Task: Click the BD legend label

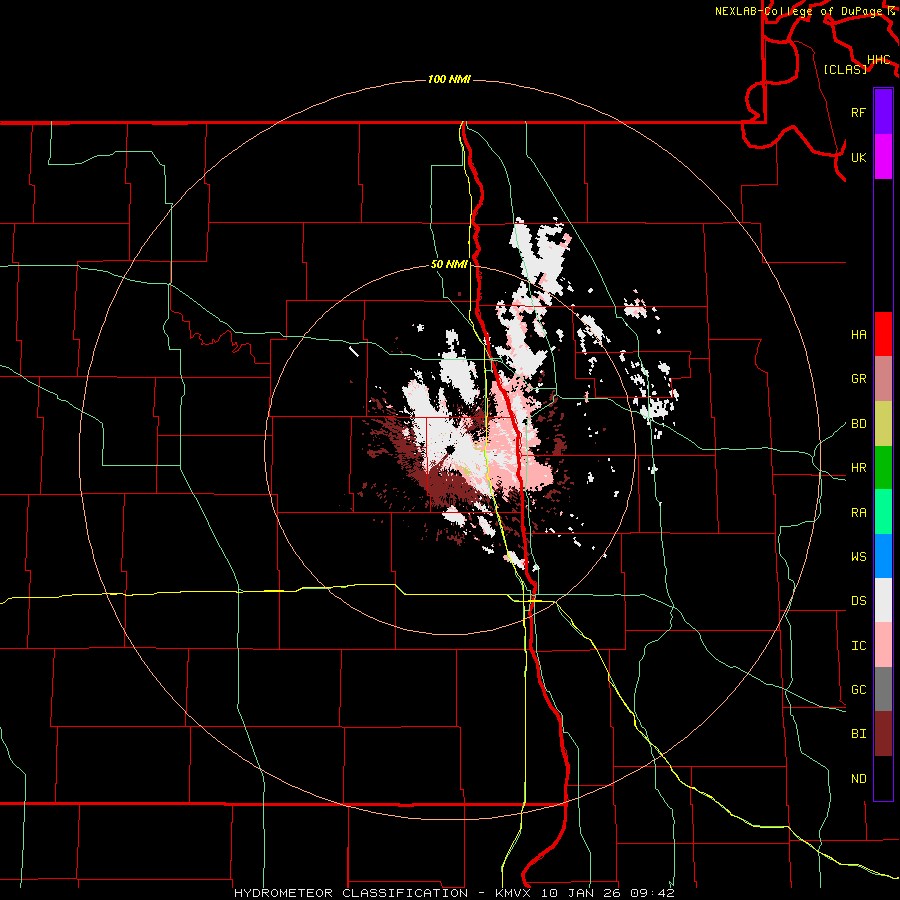Action: 858,424
